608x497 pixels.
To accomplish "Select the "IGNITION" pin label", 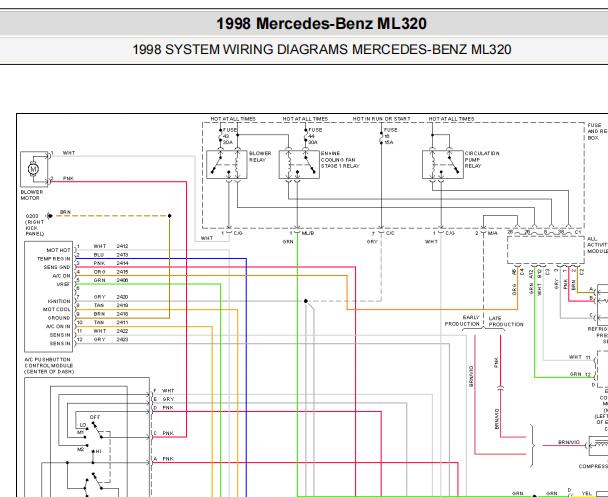I will pos(59,301).
